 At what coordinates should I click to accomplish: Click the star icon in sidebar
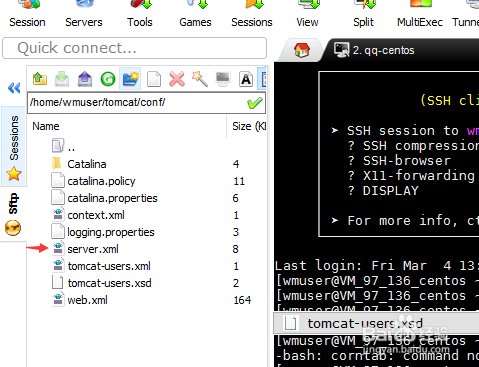click(x=14, y=174)
